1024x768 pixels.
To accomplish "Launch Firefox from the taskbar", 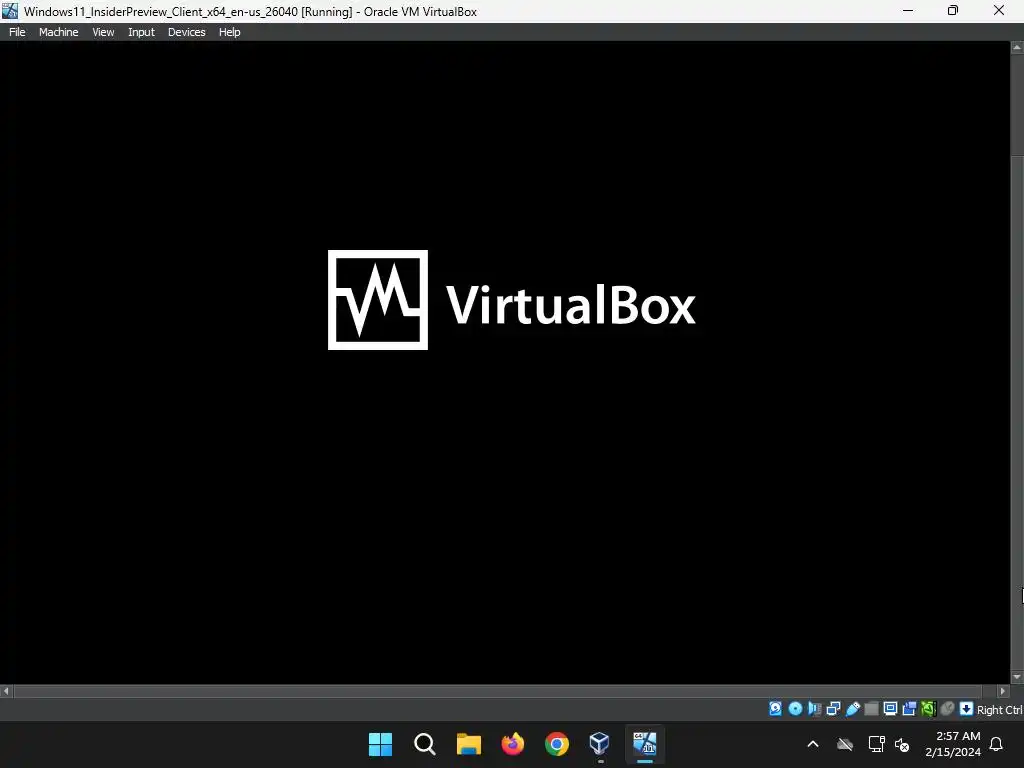I will tap(513, 744).
